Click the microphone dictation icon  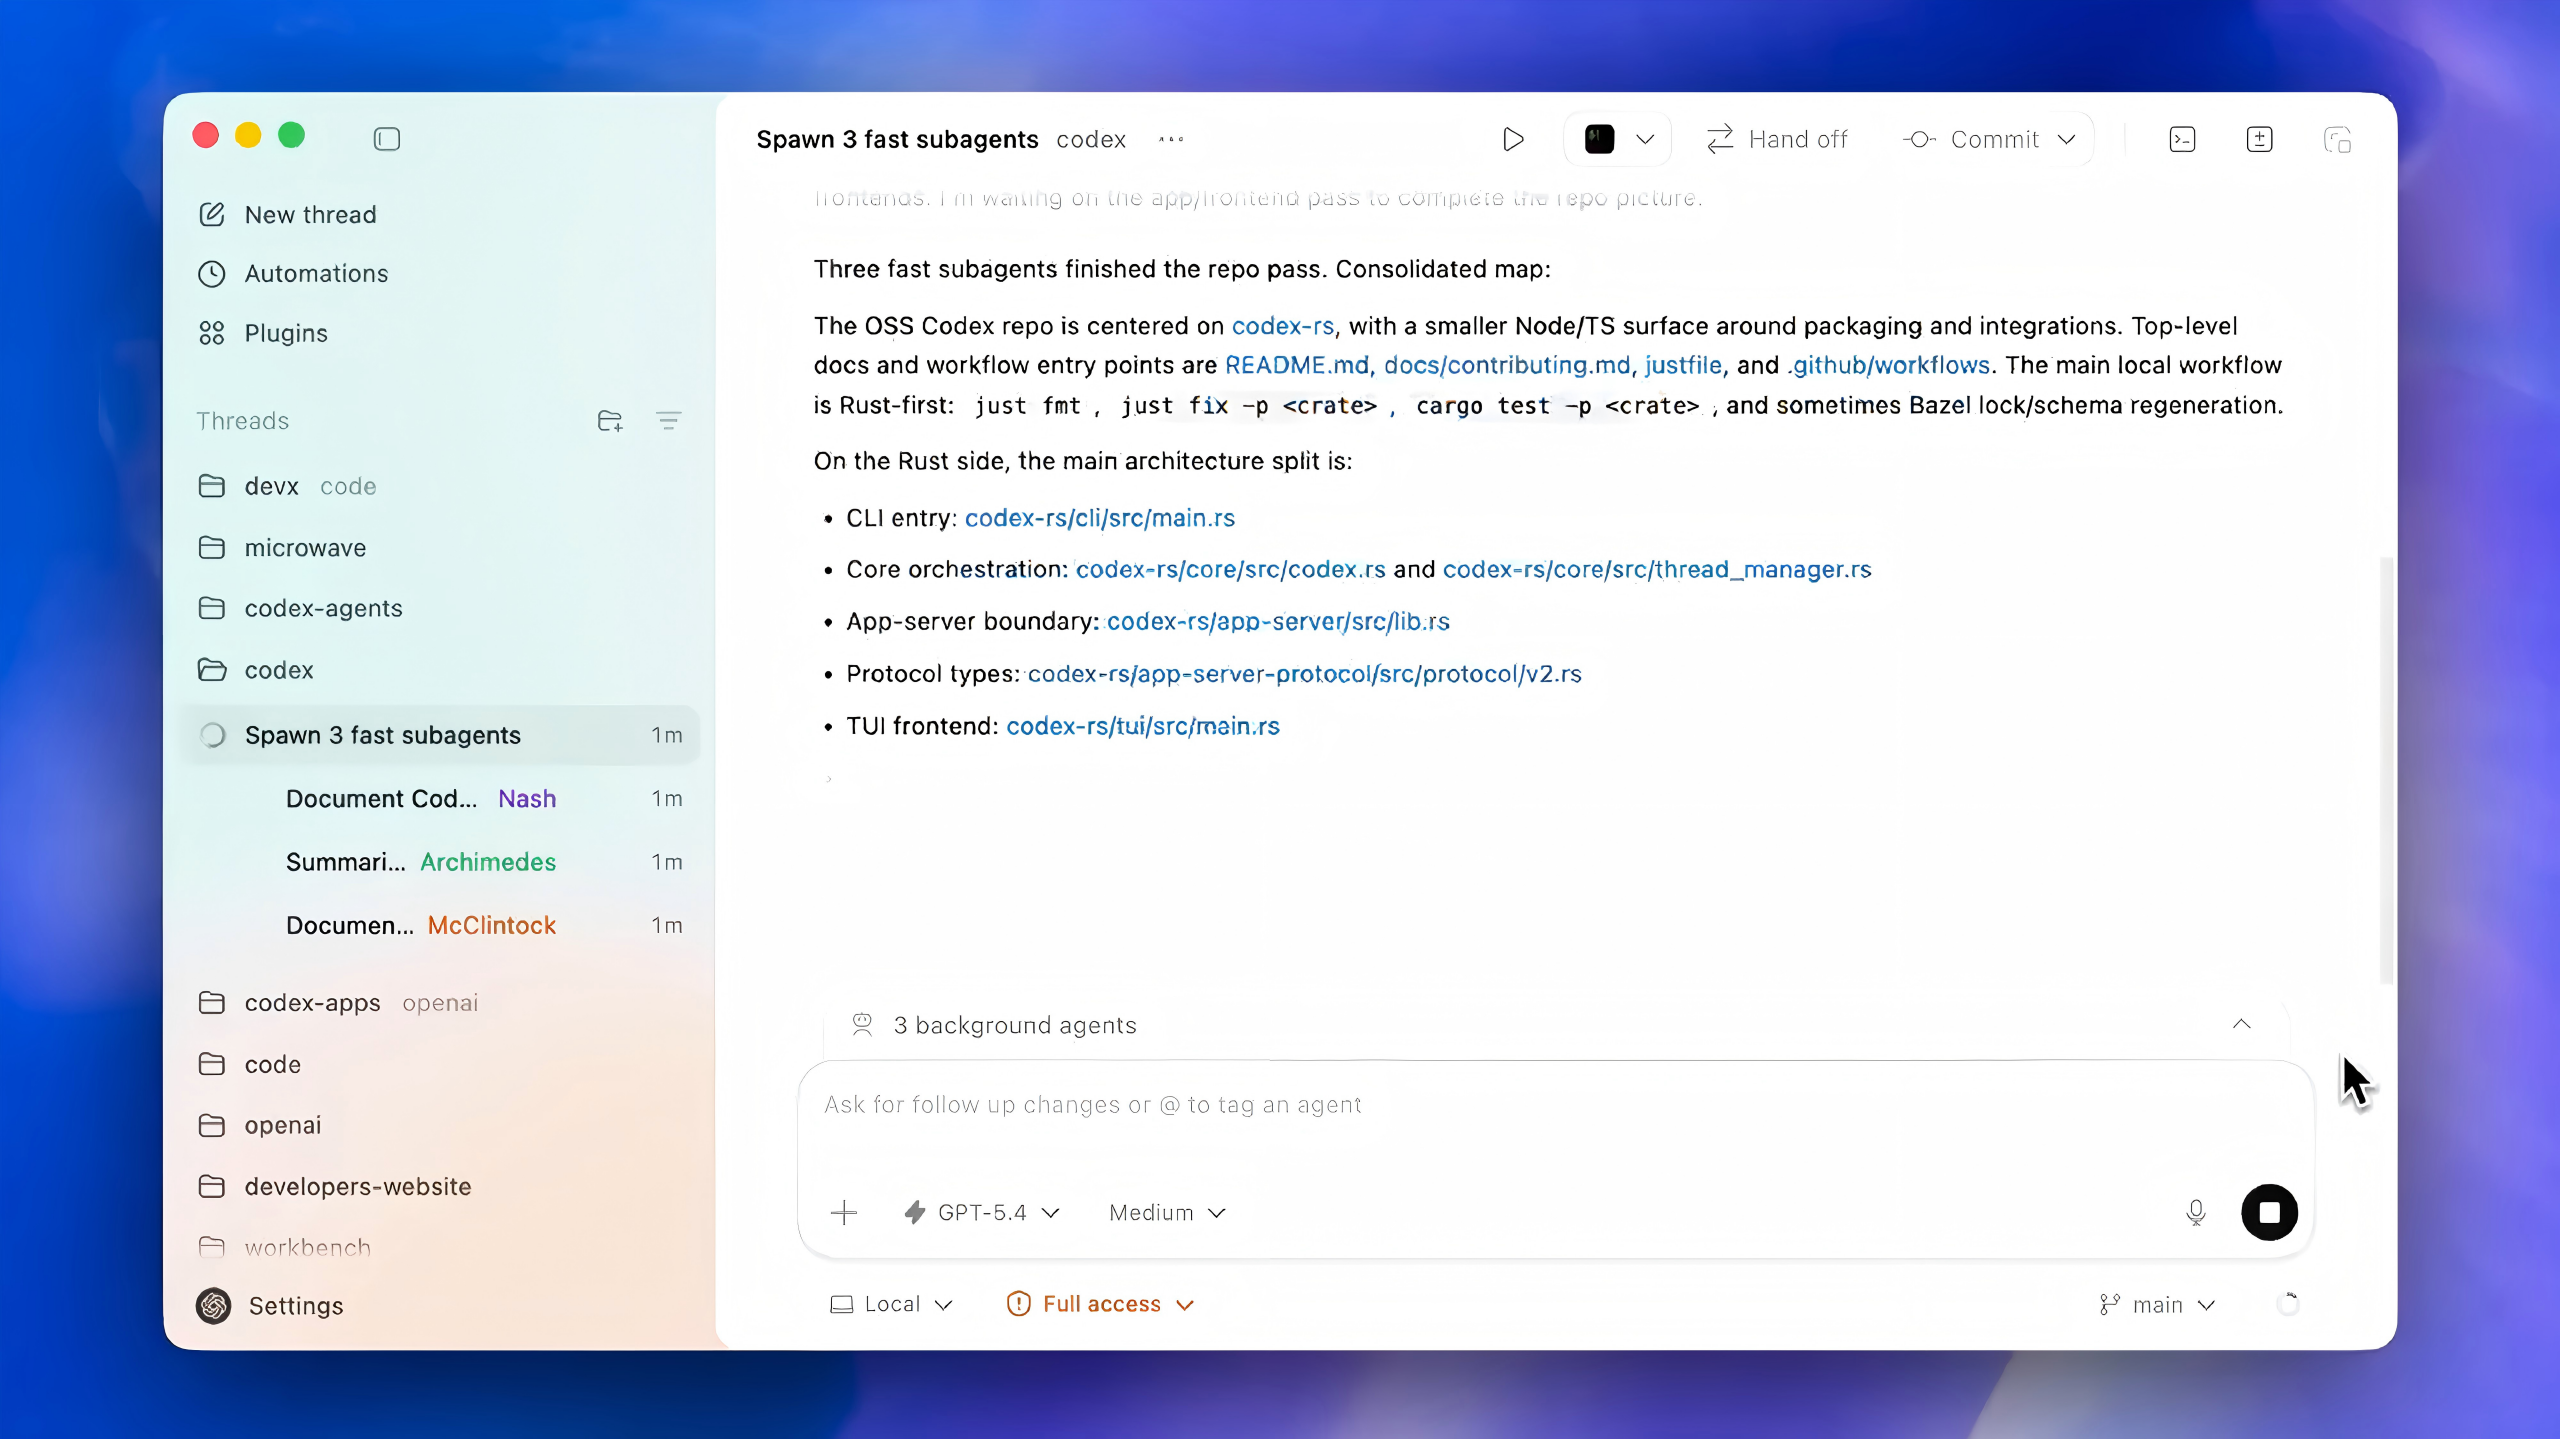click(2195, 1212)
